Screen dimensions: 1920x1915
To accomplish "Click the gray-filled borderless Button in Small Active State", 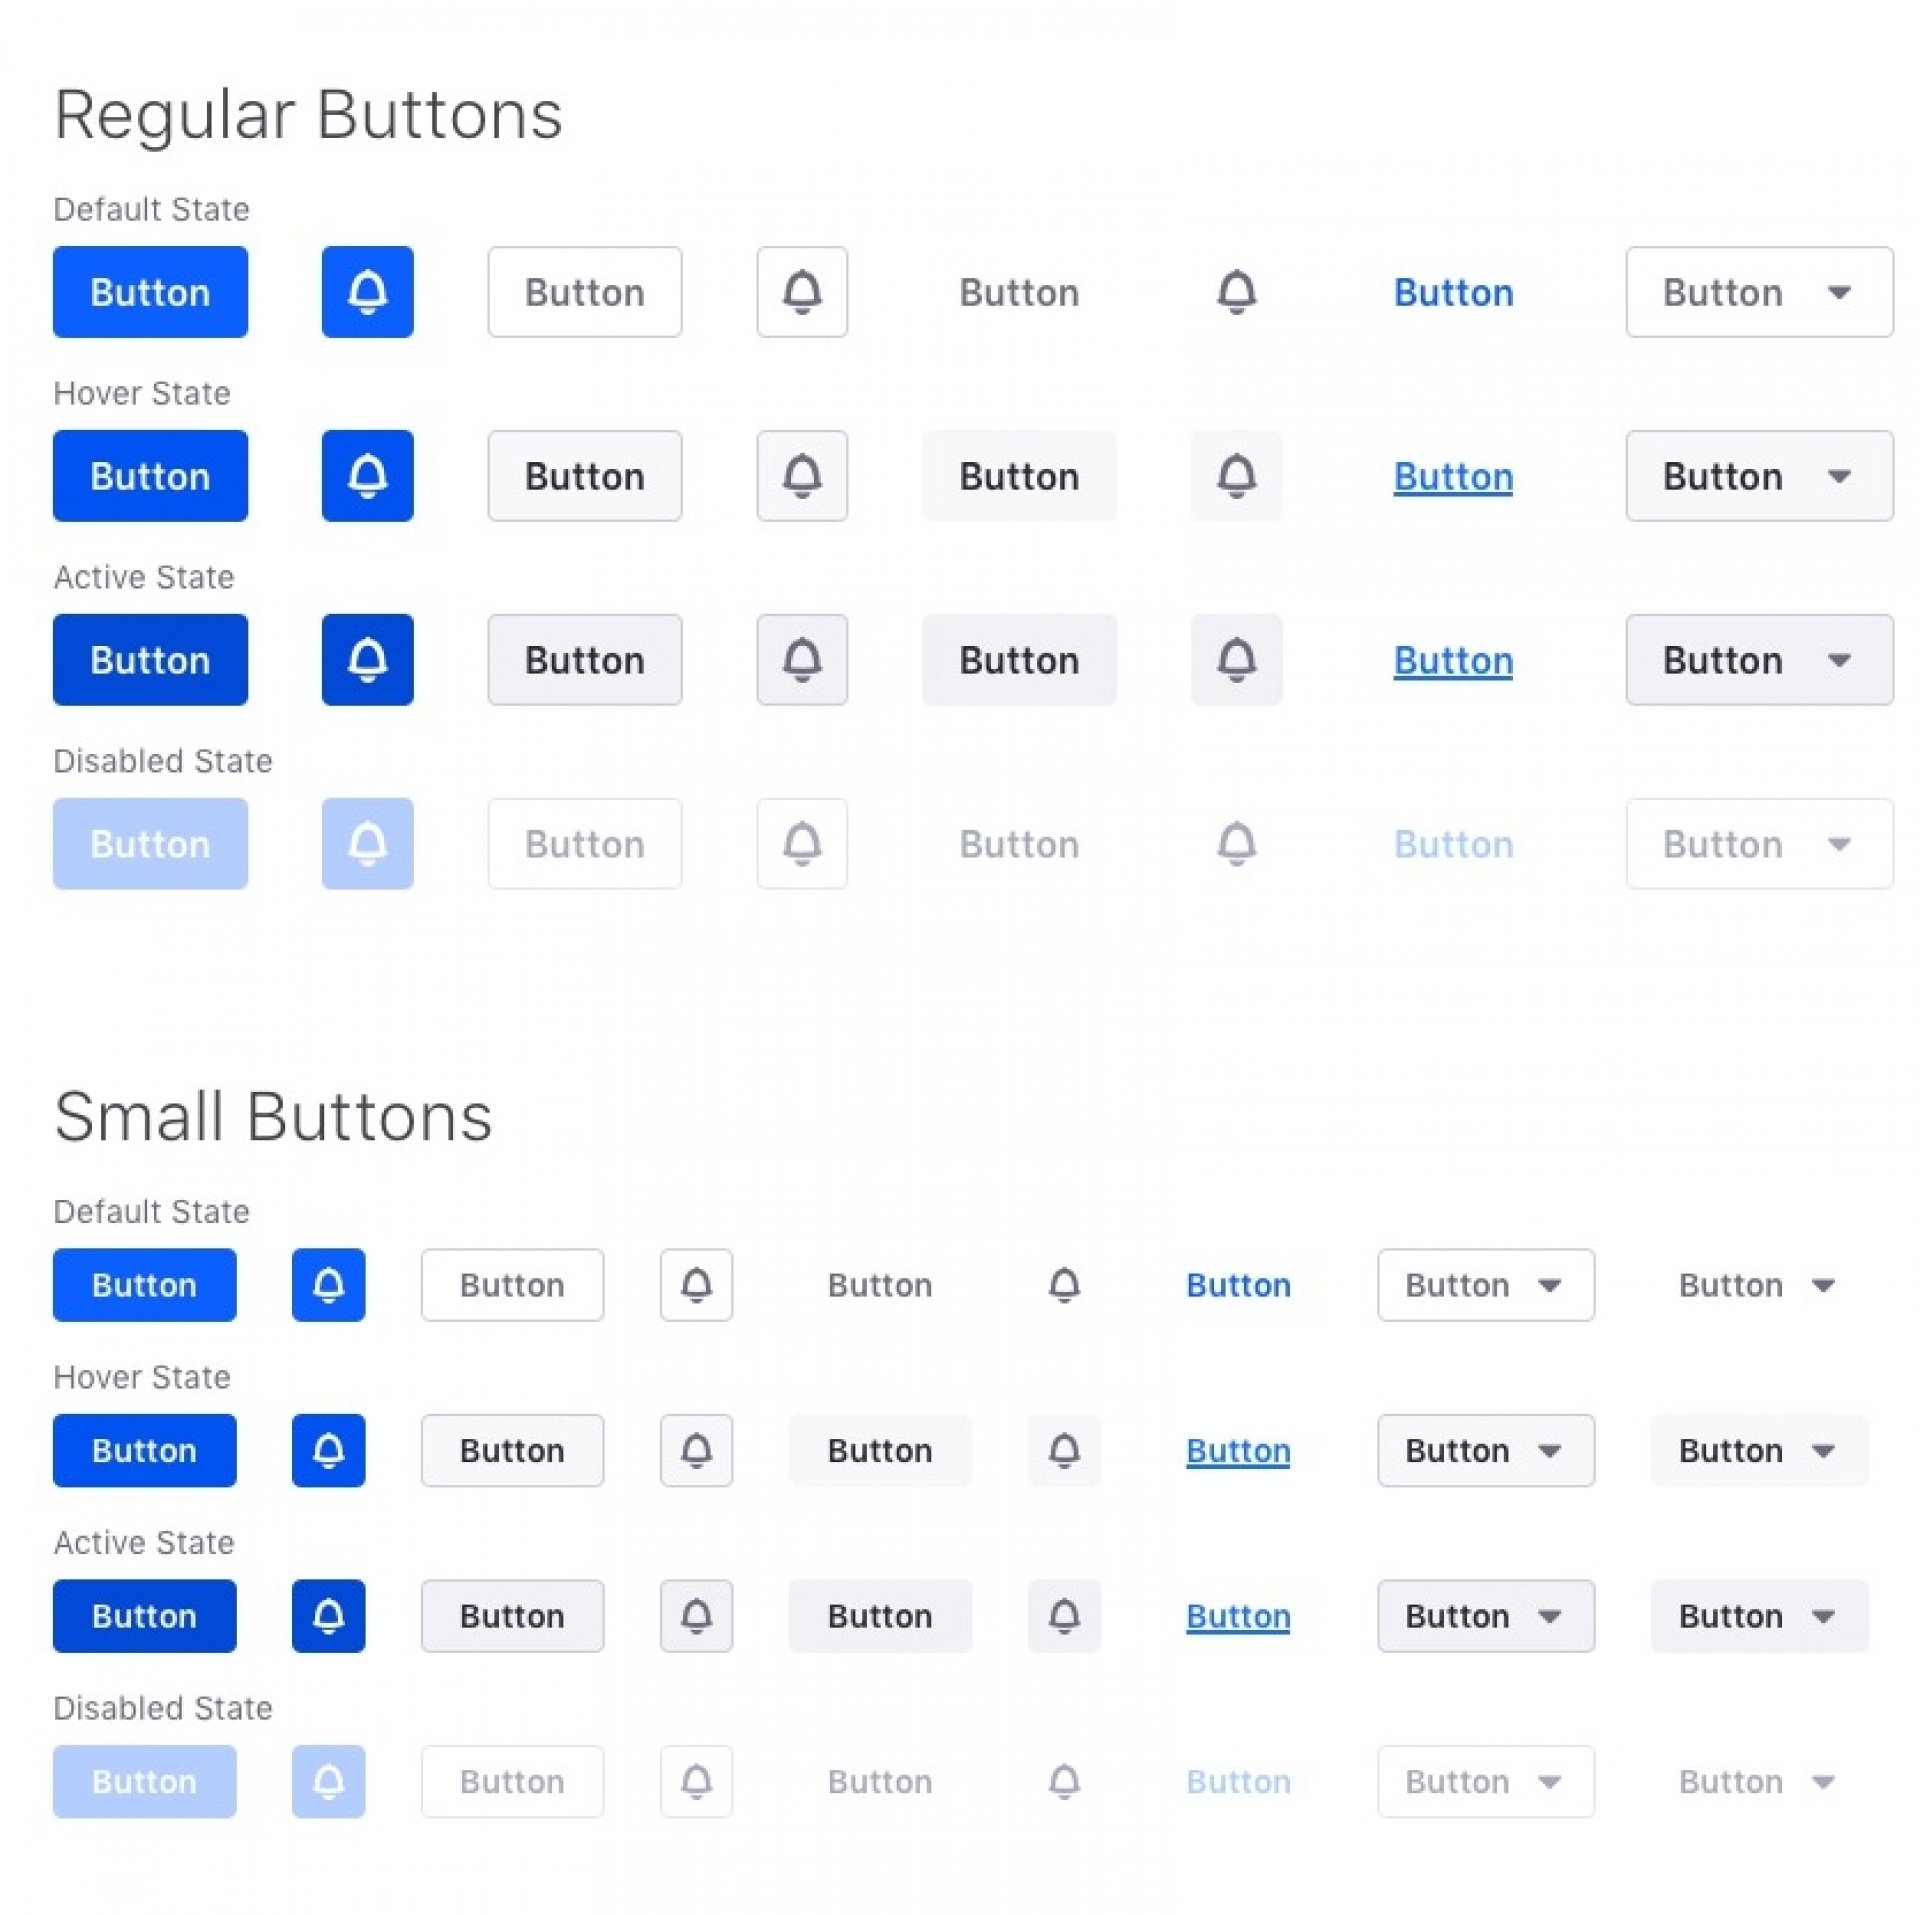I will tap(880, 1616).
